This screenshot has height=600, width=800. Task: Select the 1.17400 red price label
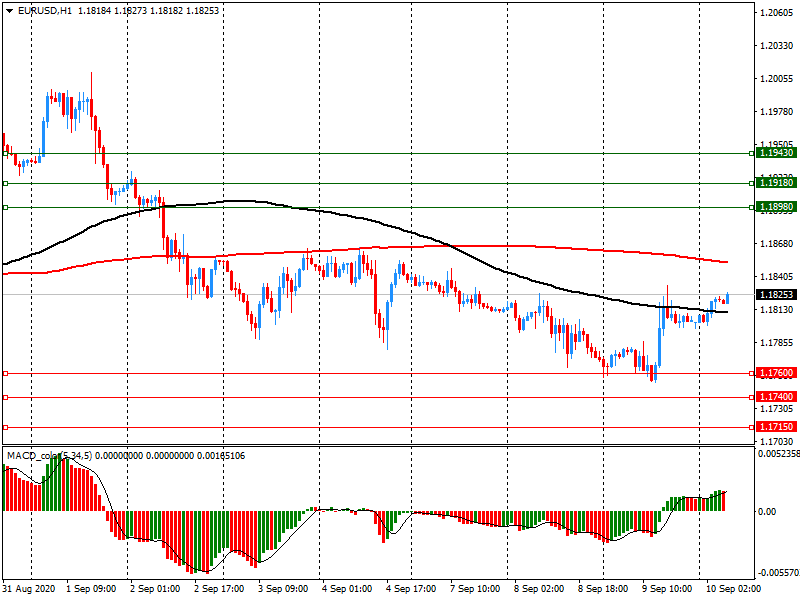776,397
